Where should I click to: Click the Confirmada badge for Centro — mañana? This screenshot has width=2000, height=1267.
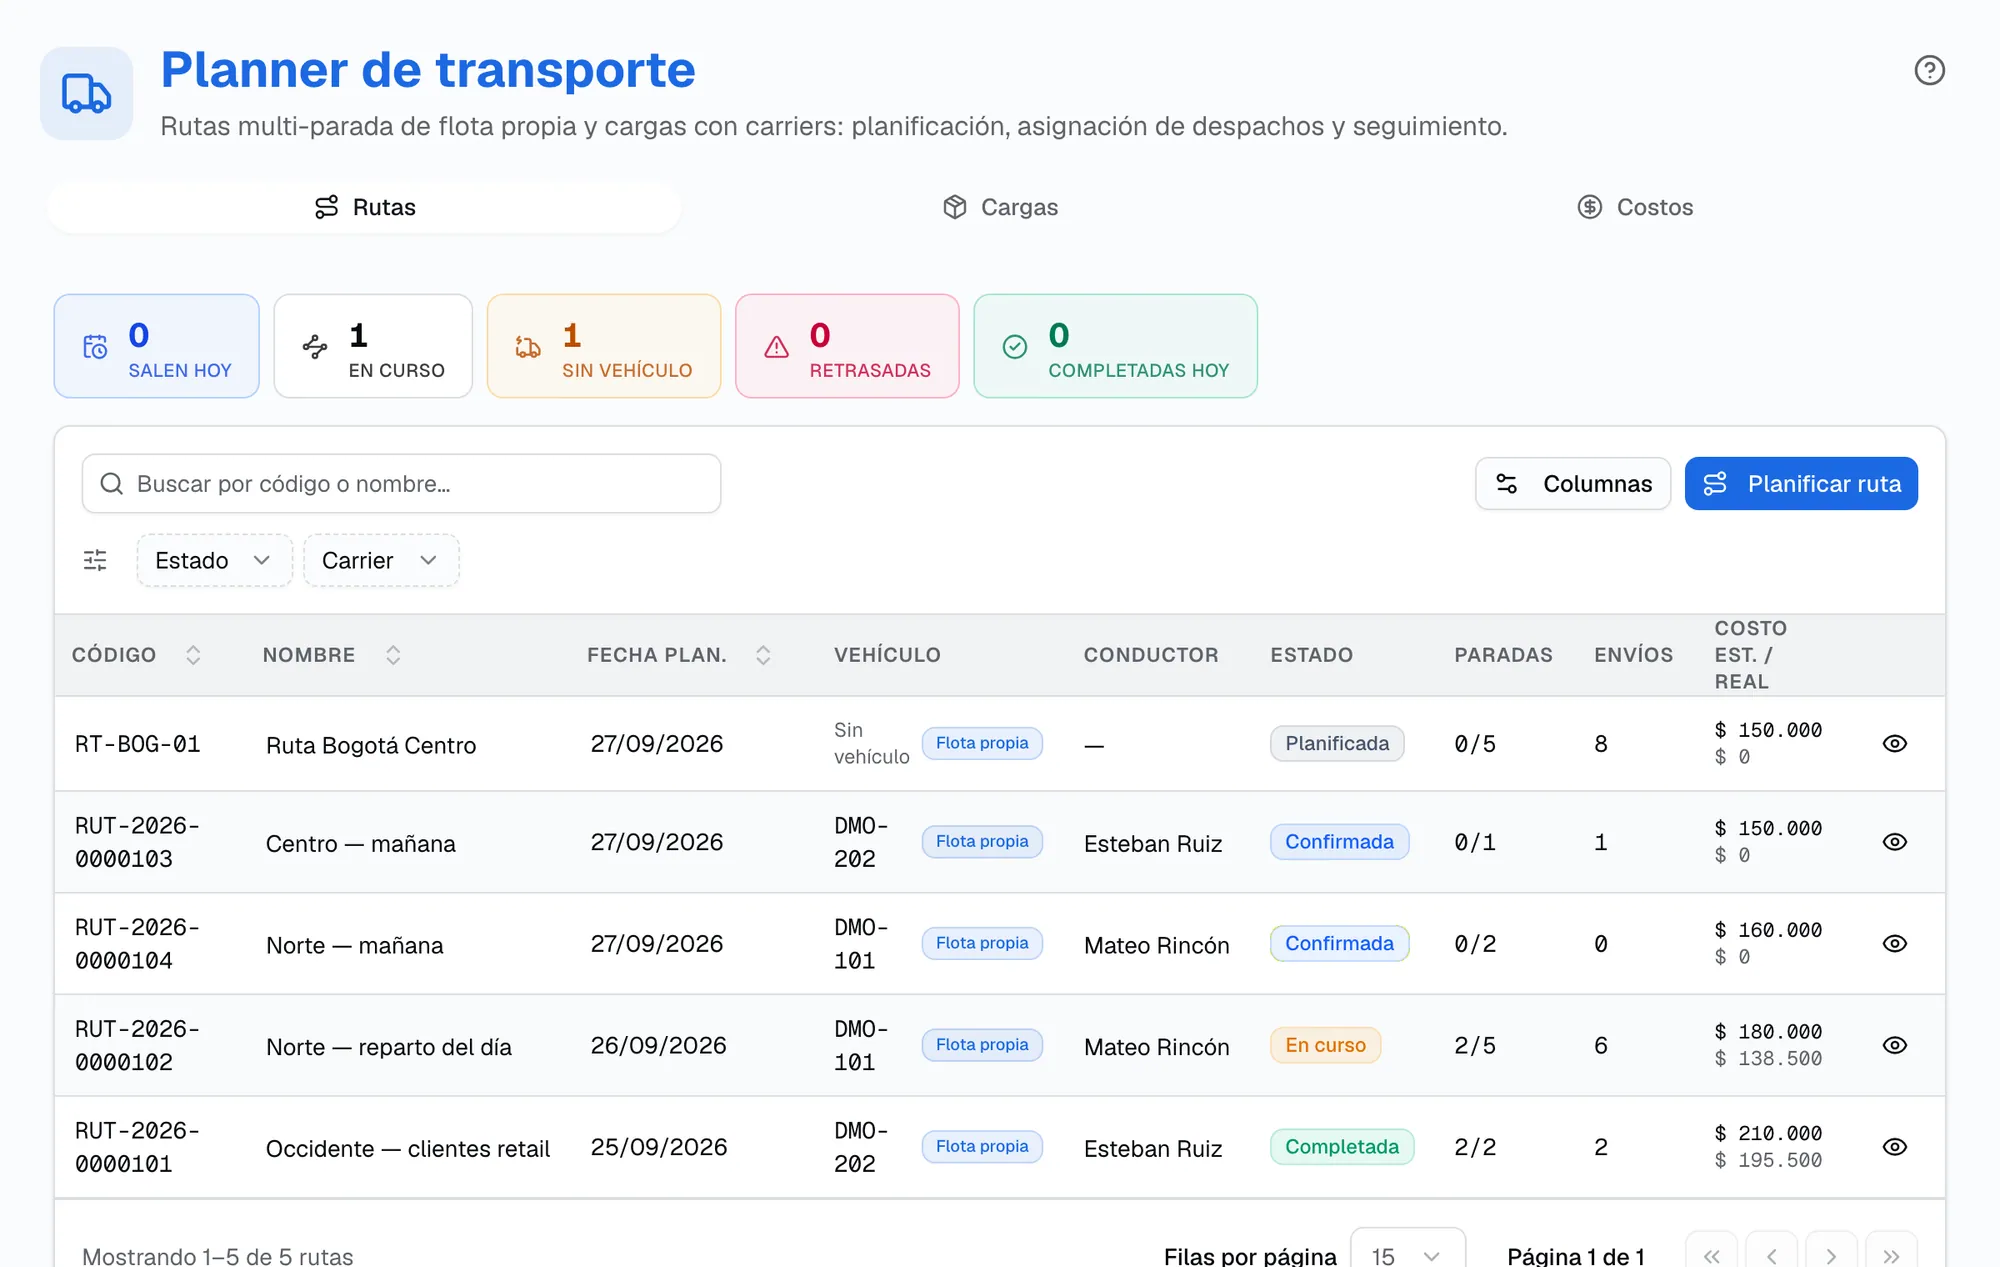(1339, 842)
